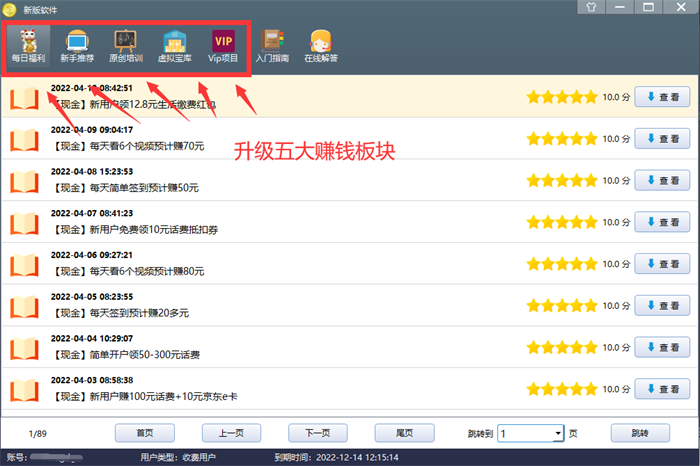Image resolution: width=700 pixels, height=466 pixels.
Task: Open the 每日福利 lucky cat tab
Action: point(28,46)
